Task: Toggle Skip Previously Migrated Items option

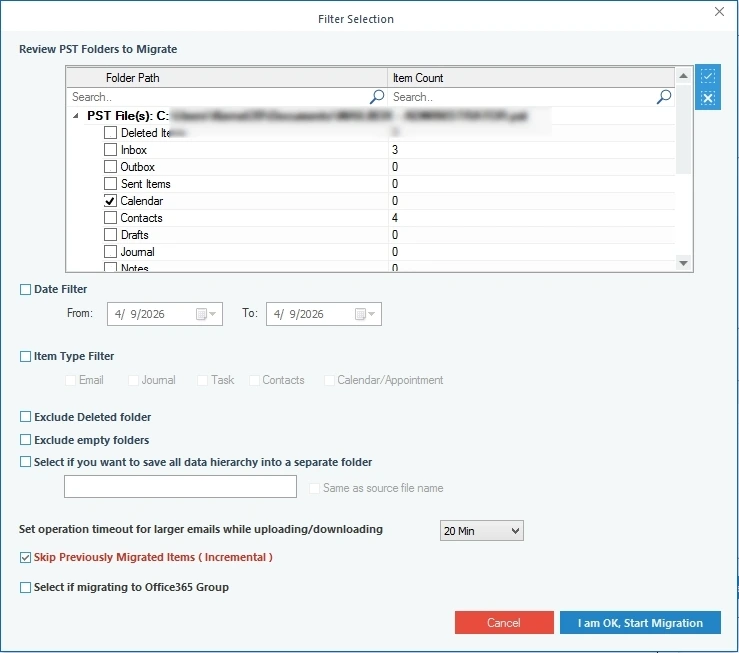Action: pos(25,557)
